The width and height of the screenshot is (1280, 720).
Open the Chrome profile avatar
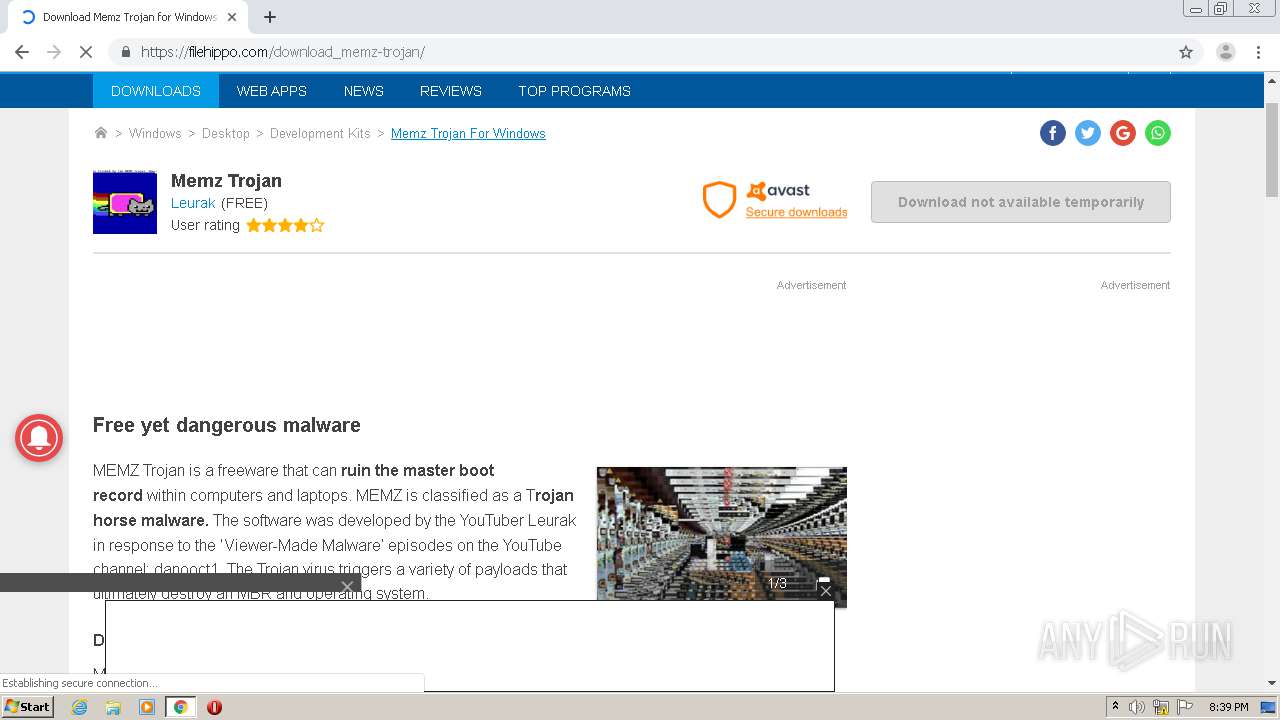[1225, 52]
